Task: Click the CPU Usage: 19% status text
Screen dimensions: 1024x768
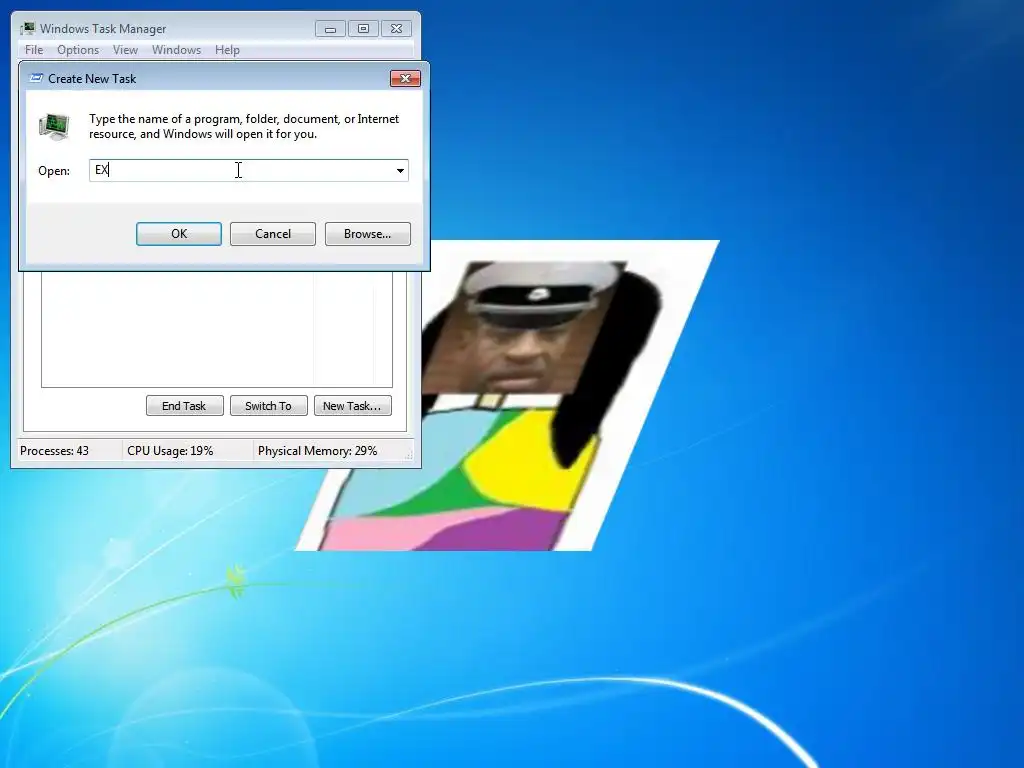Action: tap(170, 451)
